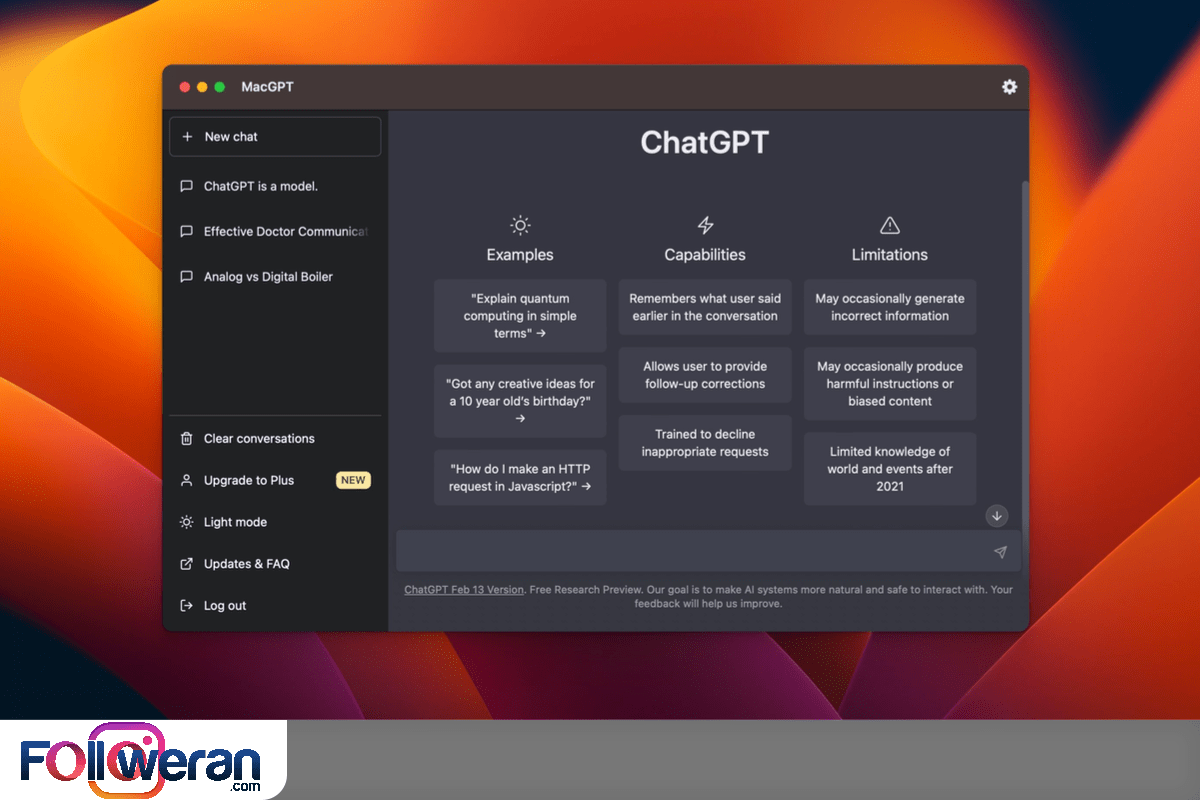Click the external link icon beside Updates & FAQ

[x=186, y=564]
